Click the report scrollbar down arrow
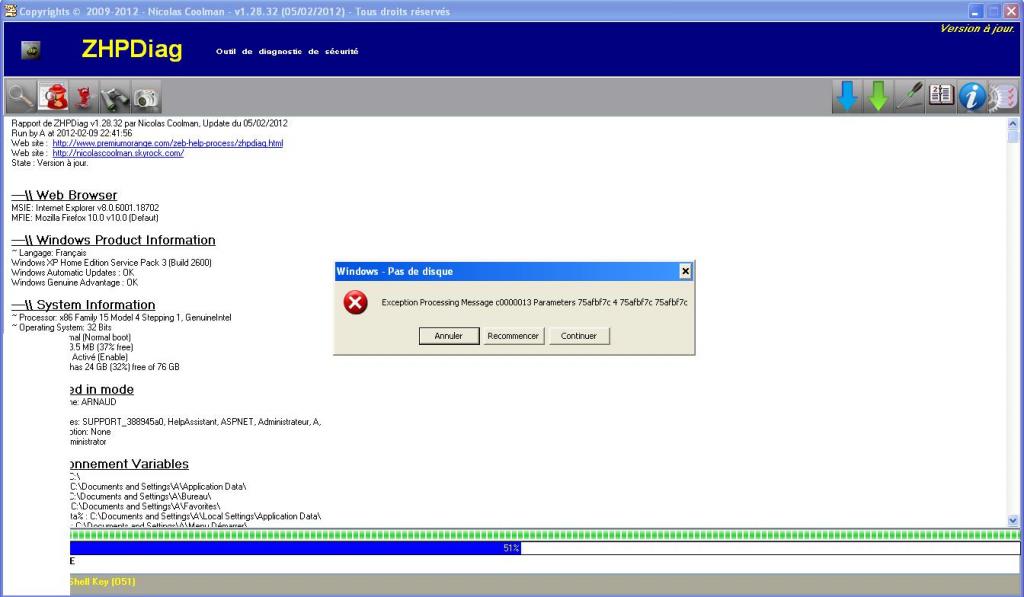 click(1013, 521)
